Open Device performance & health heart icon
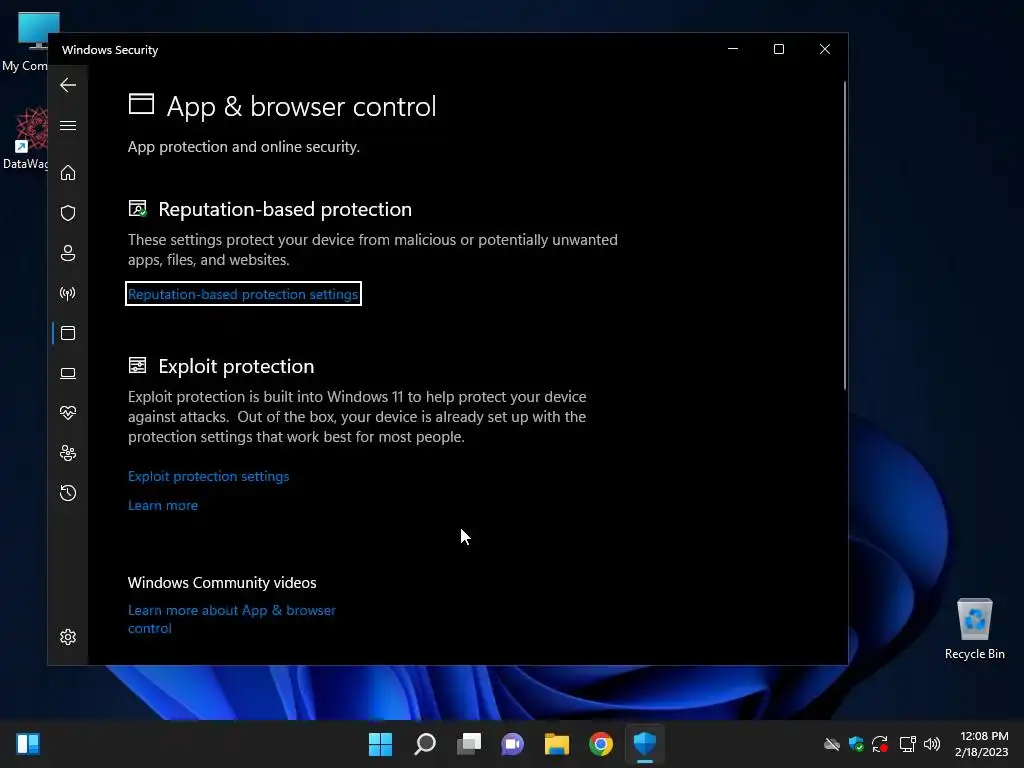Viewport: 1024px width, 768px height. pyautogui.click(x=68, y=413)
